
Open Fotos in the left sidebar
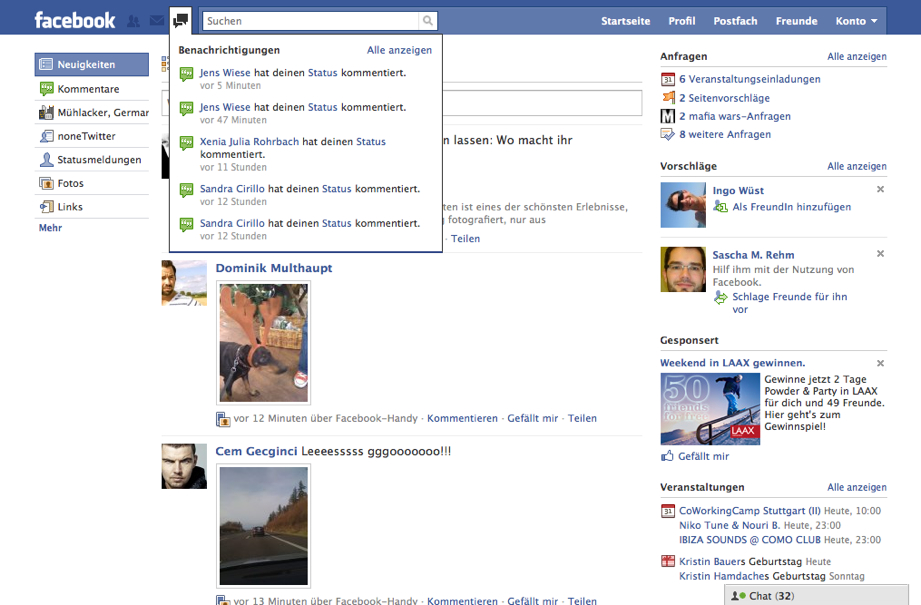(70, 183)
